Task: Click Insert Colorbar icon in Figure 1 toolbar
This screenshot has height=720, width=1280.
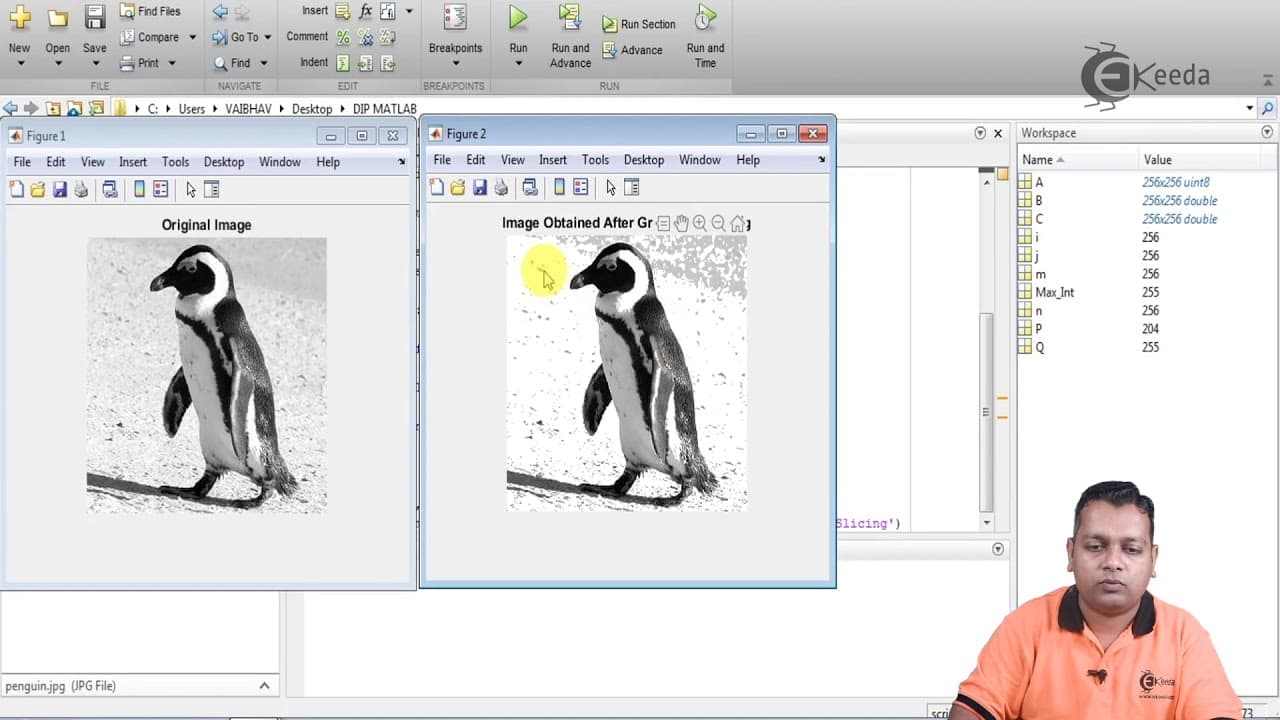Action: coord(139,189)
